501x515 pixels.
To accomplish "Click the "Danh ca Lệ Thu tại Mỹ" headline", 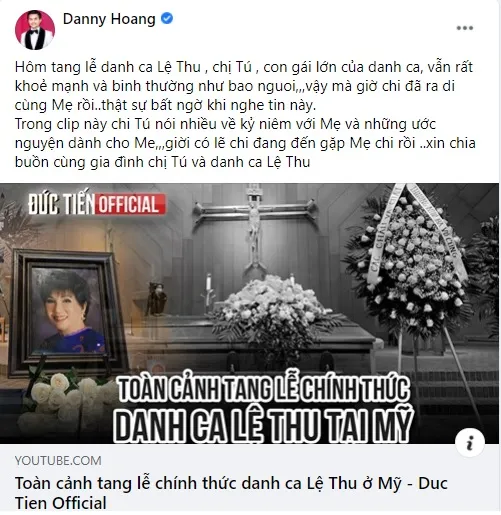I will click(x=263, y=425).
